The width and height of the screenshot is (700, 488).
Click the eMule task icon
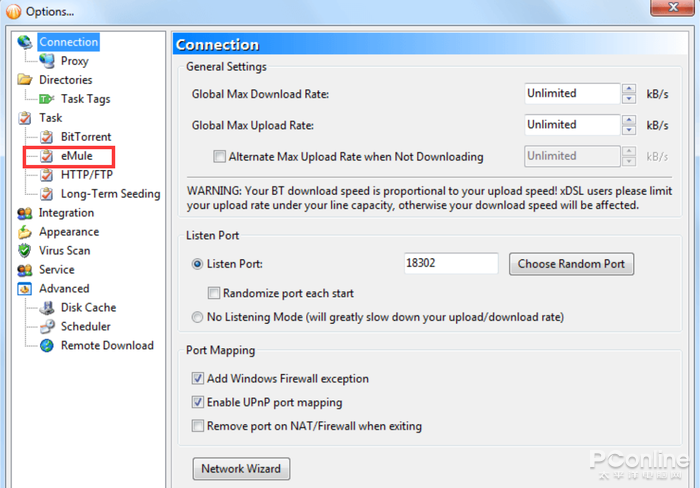(46, 156)
